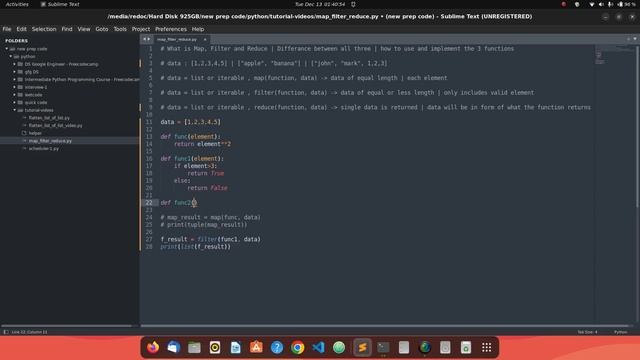The image size is (640, 360).
Task: Open scheduler-1.py in sidebar
Action: (x=44, y=149)
